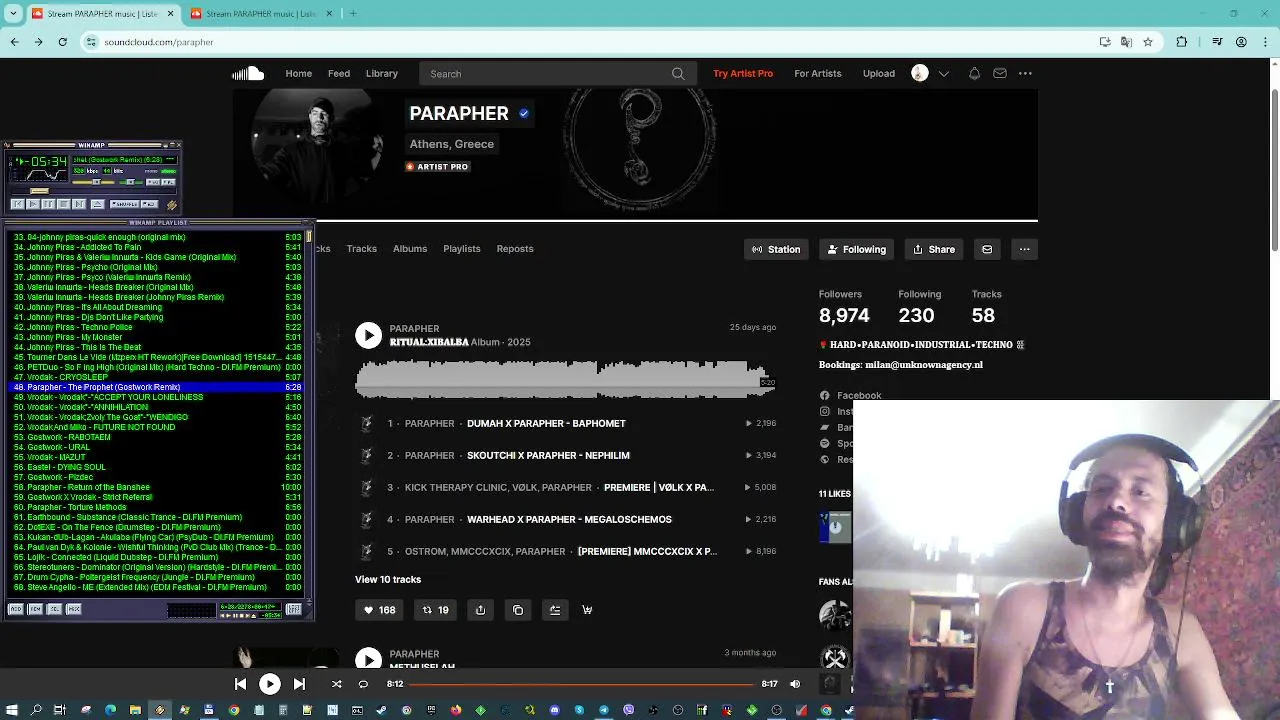Repost the album with the 19 reposts button

[x=435, y=610]
